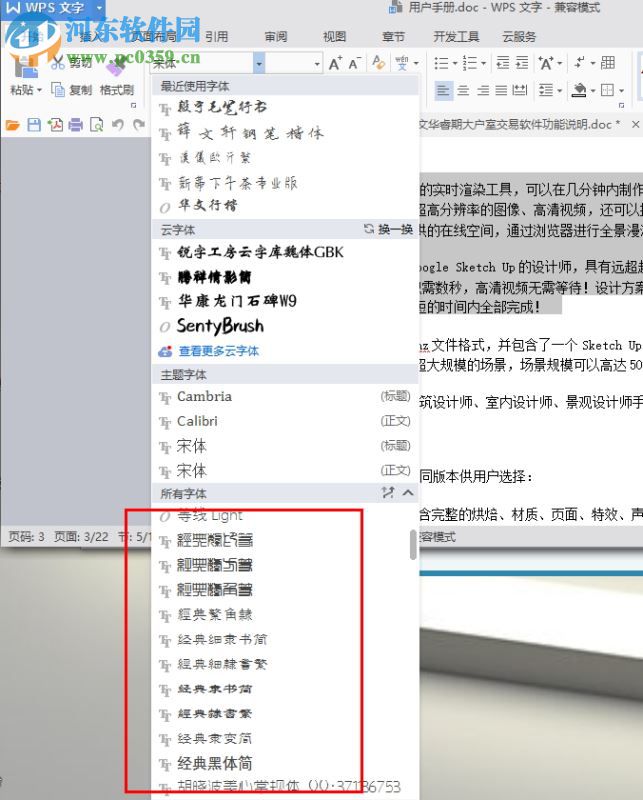Click the Copy button
The height and width of the screenshot is (800, 643).
(72, 90)
